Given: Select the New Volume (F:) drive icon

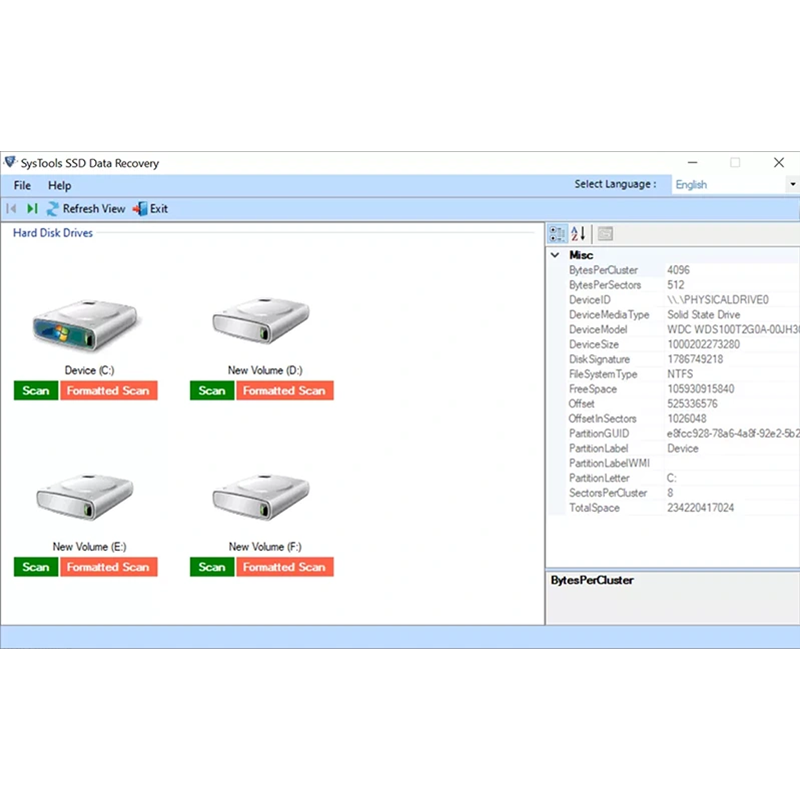Looking at the screenshot, I should point(261,496).
